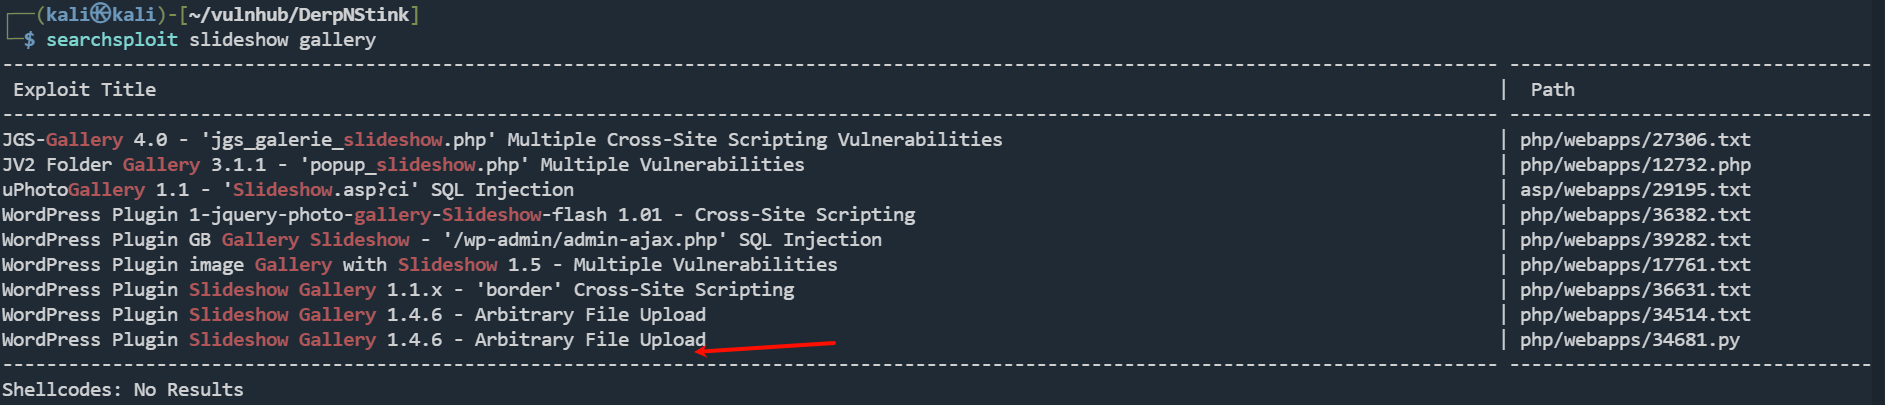Click path asp/webapps/29195.txt

(1635, 190)
